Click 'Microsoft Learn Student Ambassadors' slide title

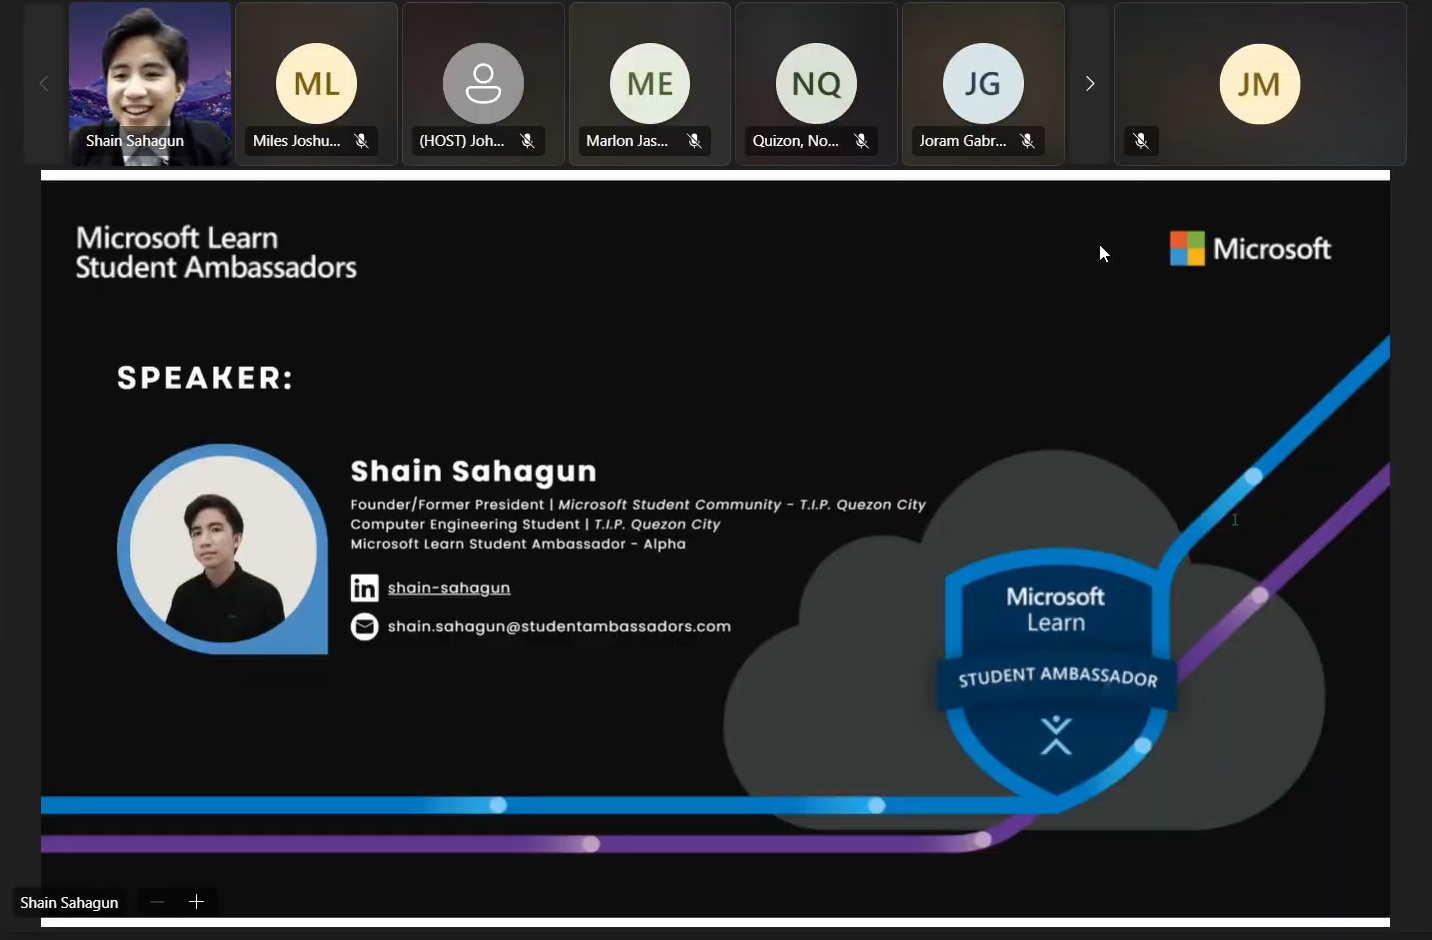coord(216,253)
